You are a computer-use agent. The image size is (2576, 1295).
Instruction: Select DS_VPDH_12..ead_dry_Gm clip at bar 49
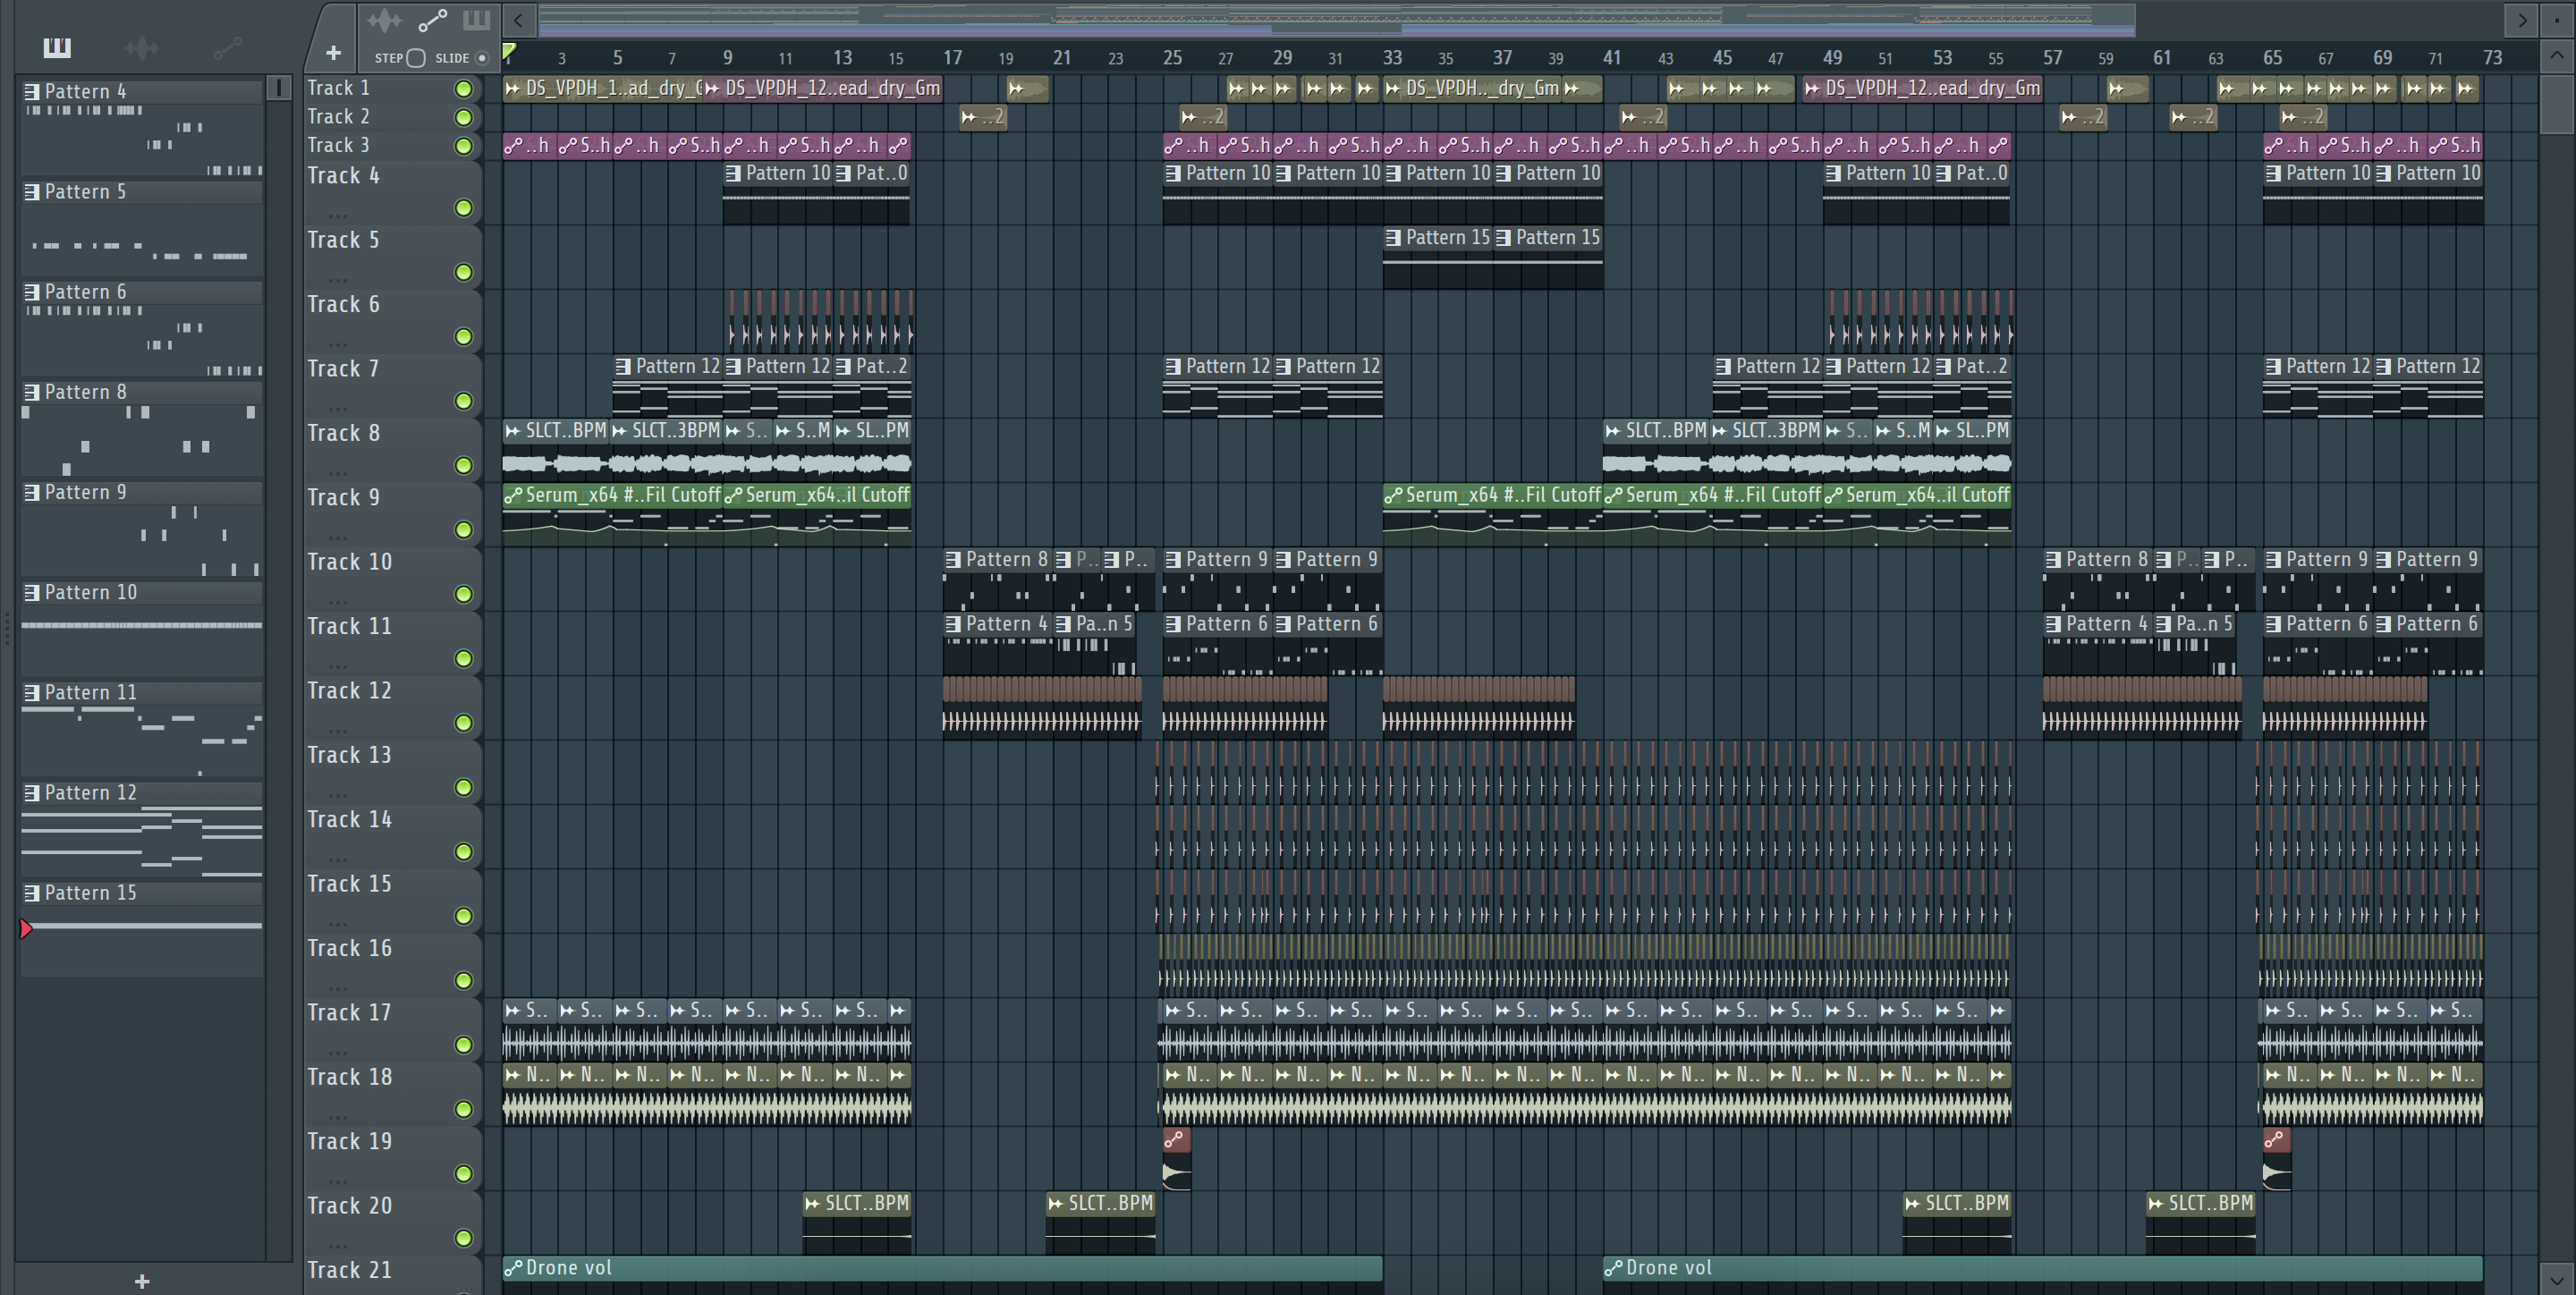[1922, 89]
